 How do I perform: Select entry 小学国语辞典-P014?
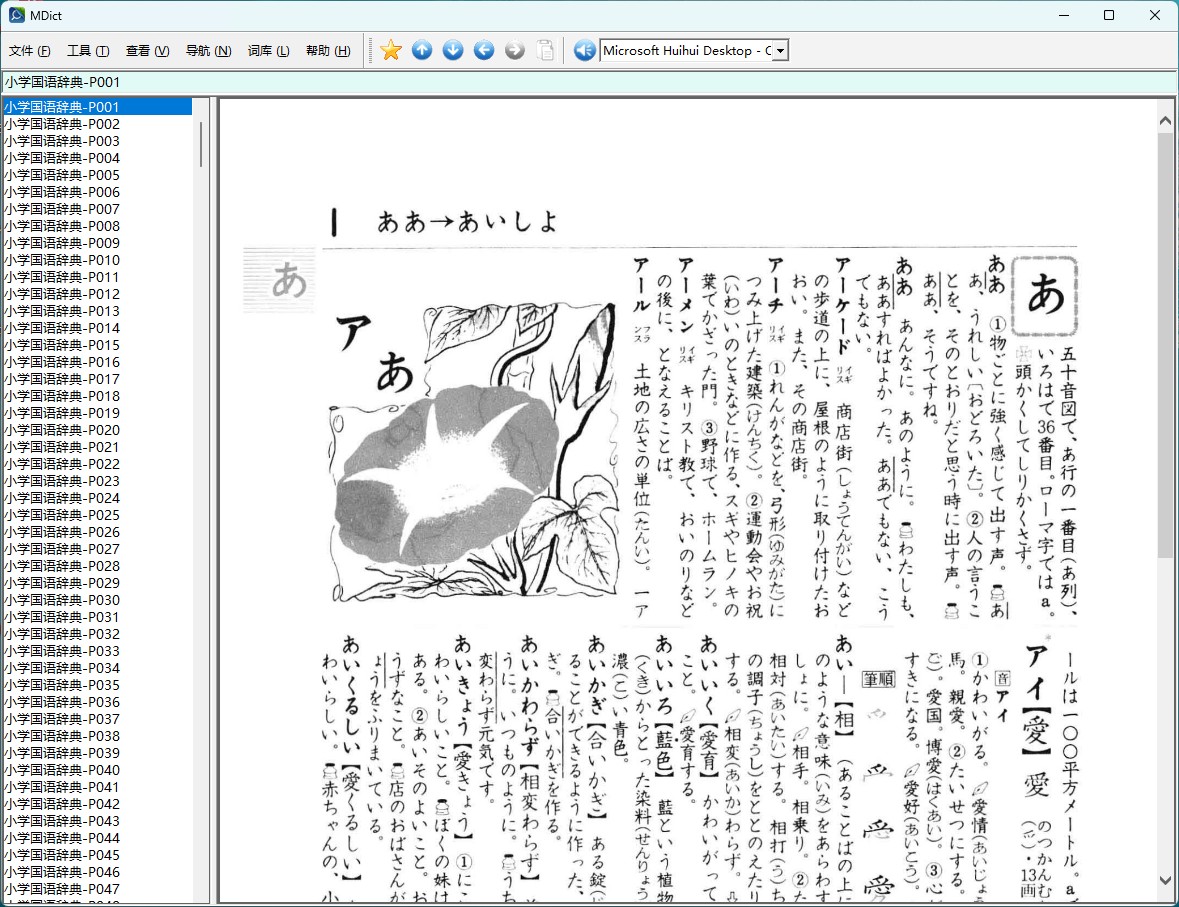[x=97, y=328]
